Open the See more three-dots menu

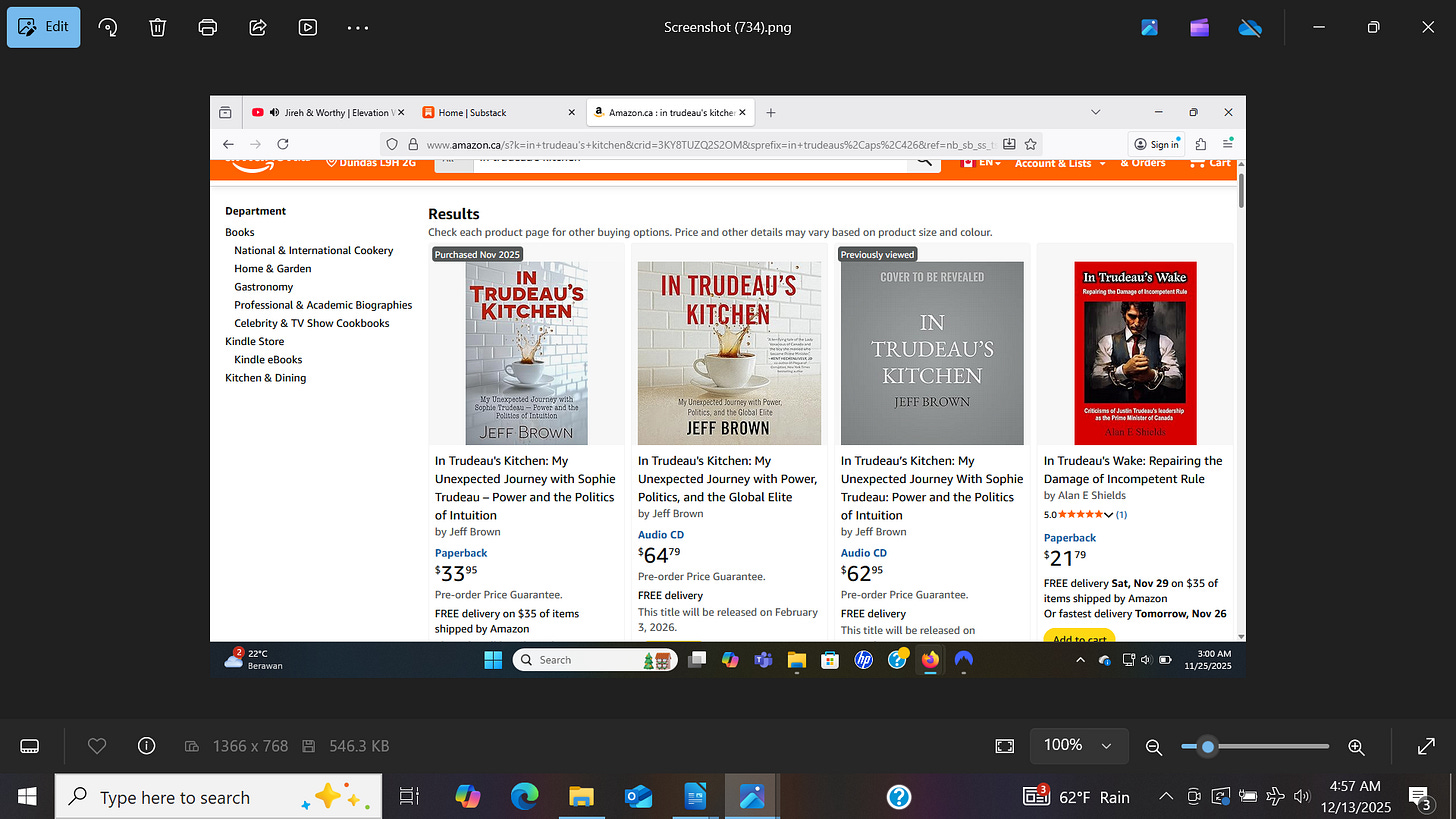pos(358,27)
